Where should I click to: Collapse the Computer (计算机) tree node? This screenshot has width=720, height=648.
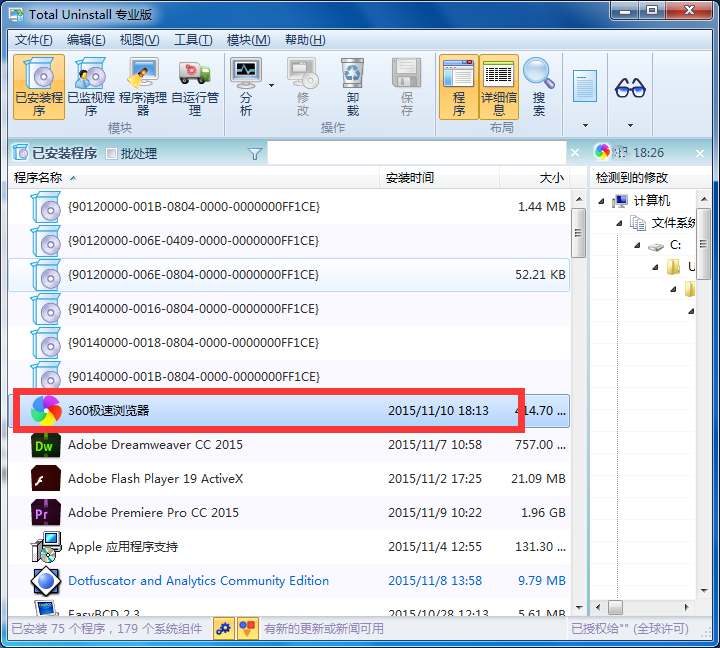(x=603, y=201)
